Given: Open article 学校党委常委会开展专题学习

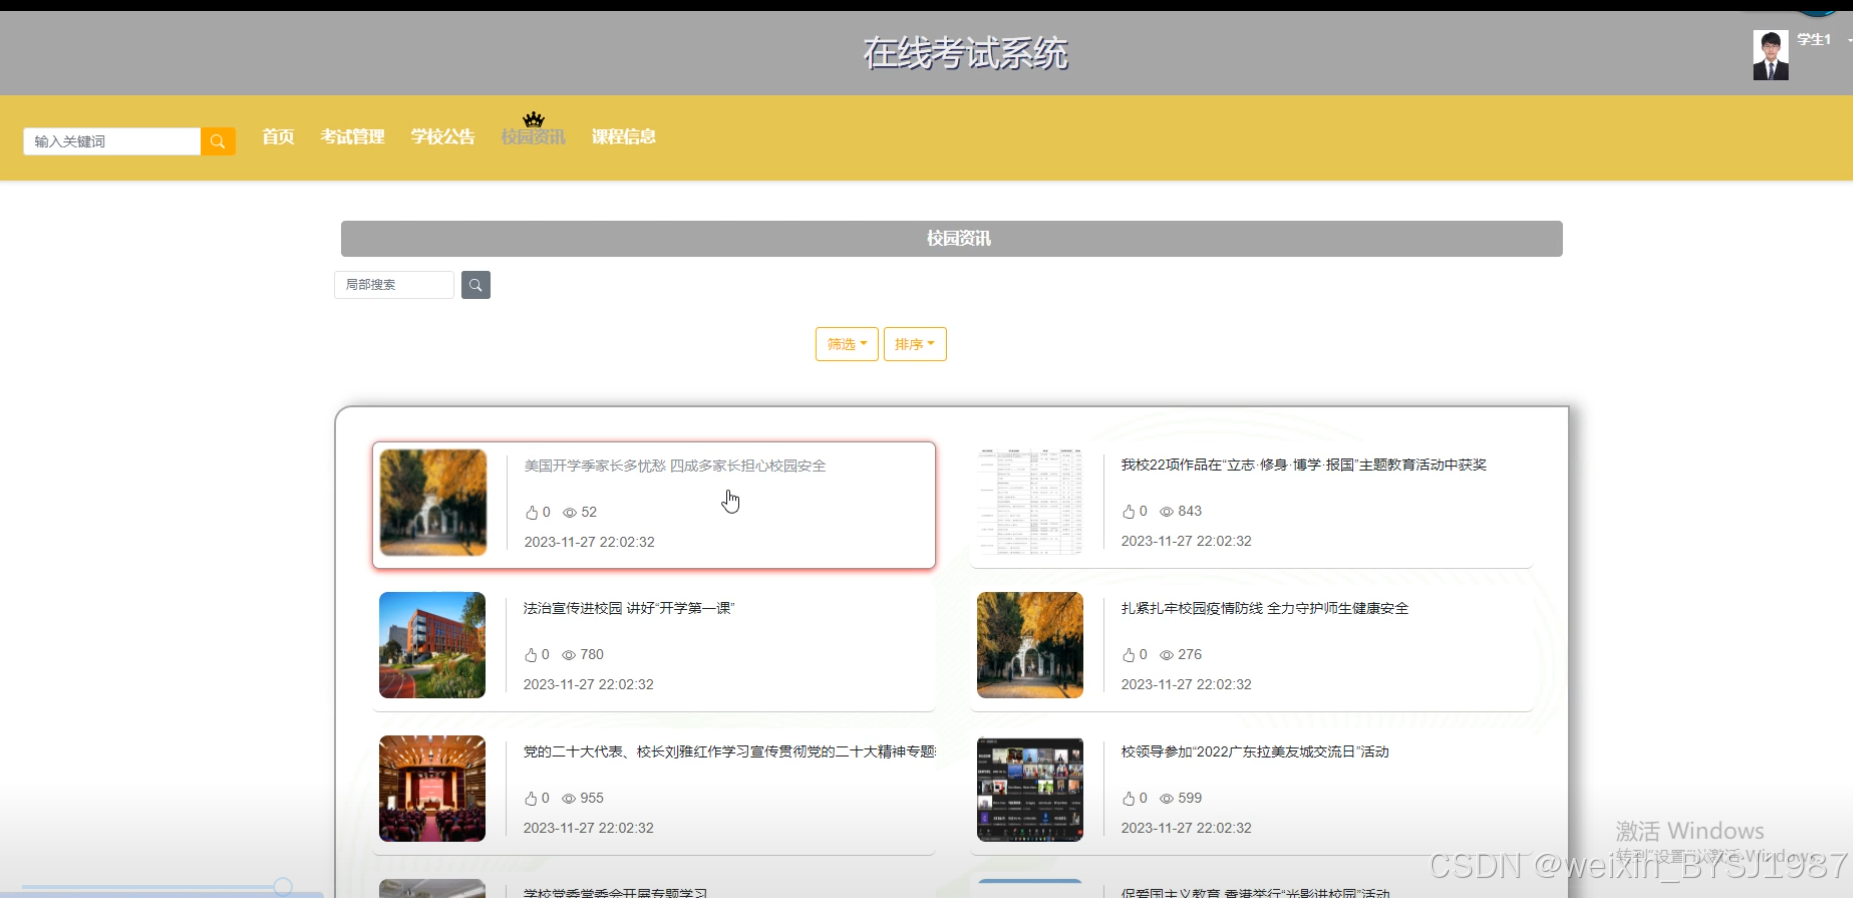Looking at the screenshot, I should pos(615,892).
